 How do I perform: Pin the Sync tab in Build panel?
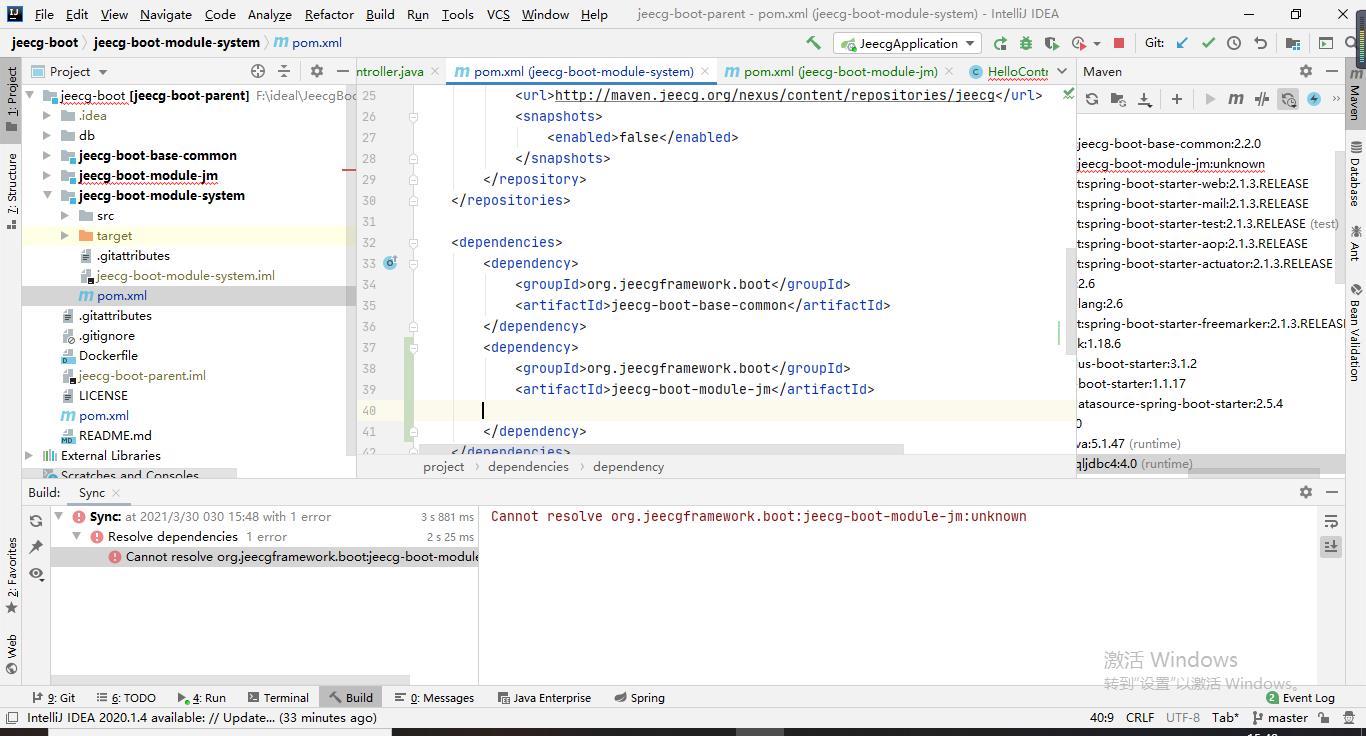[x=36, y=547]
